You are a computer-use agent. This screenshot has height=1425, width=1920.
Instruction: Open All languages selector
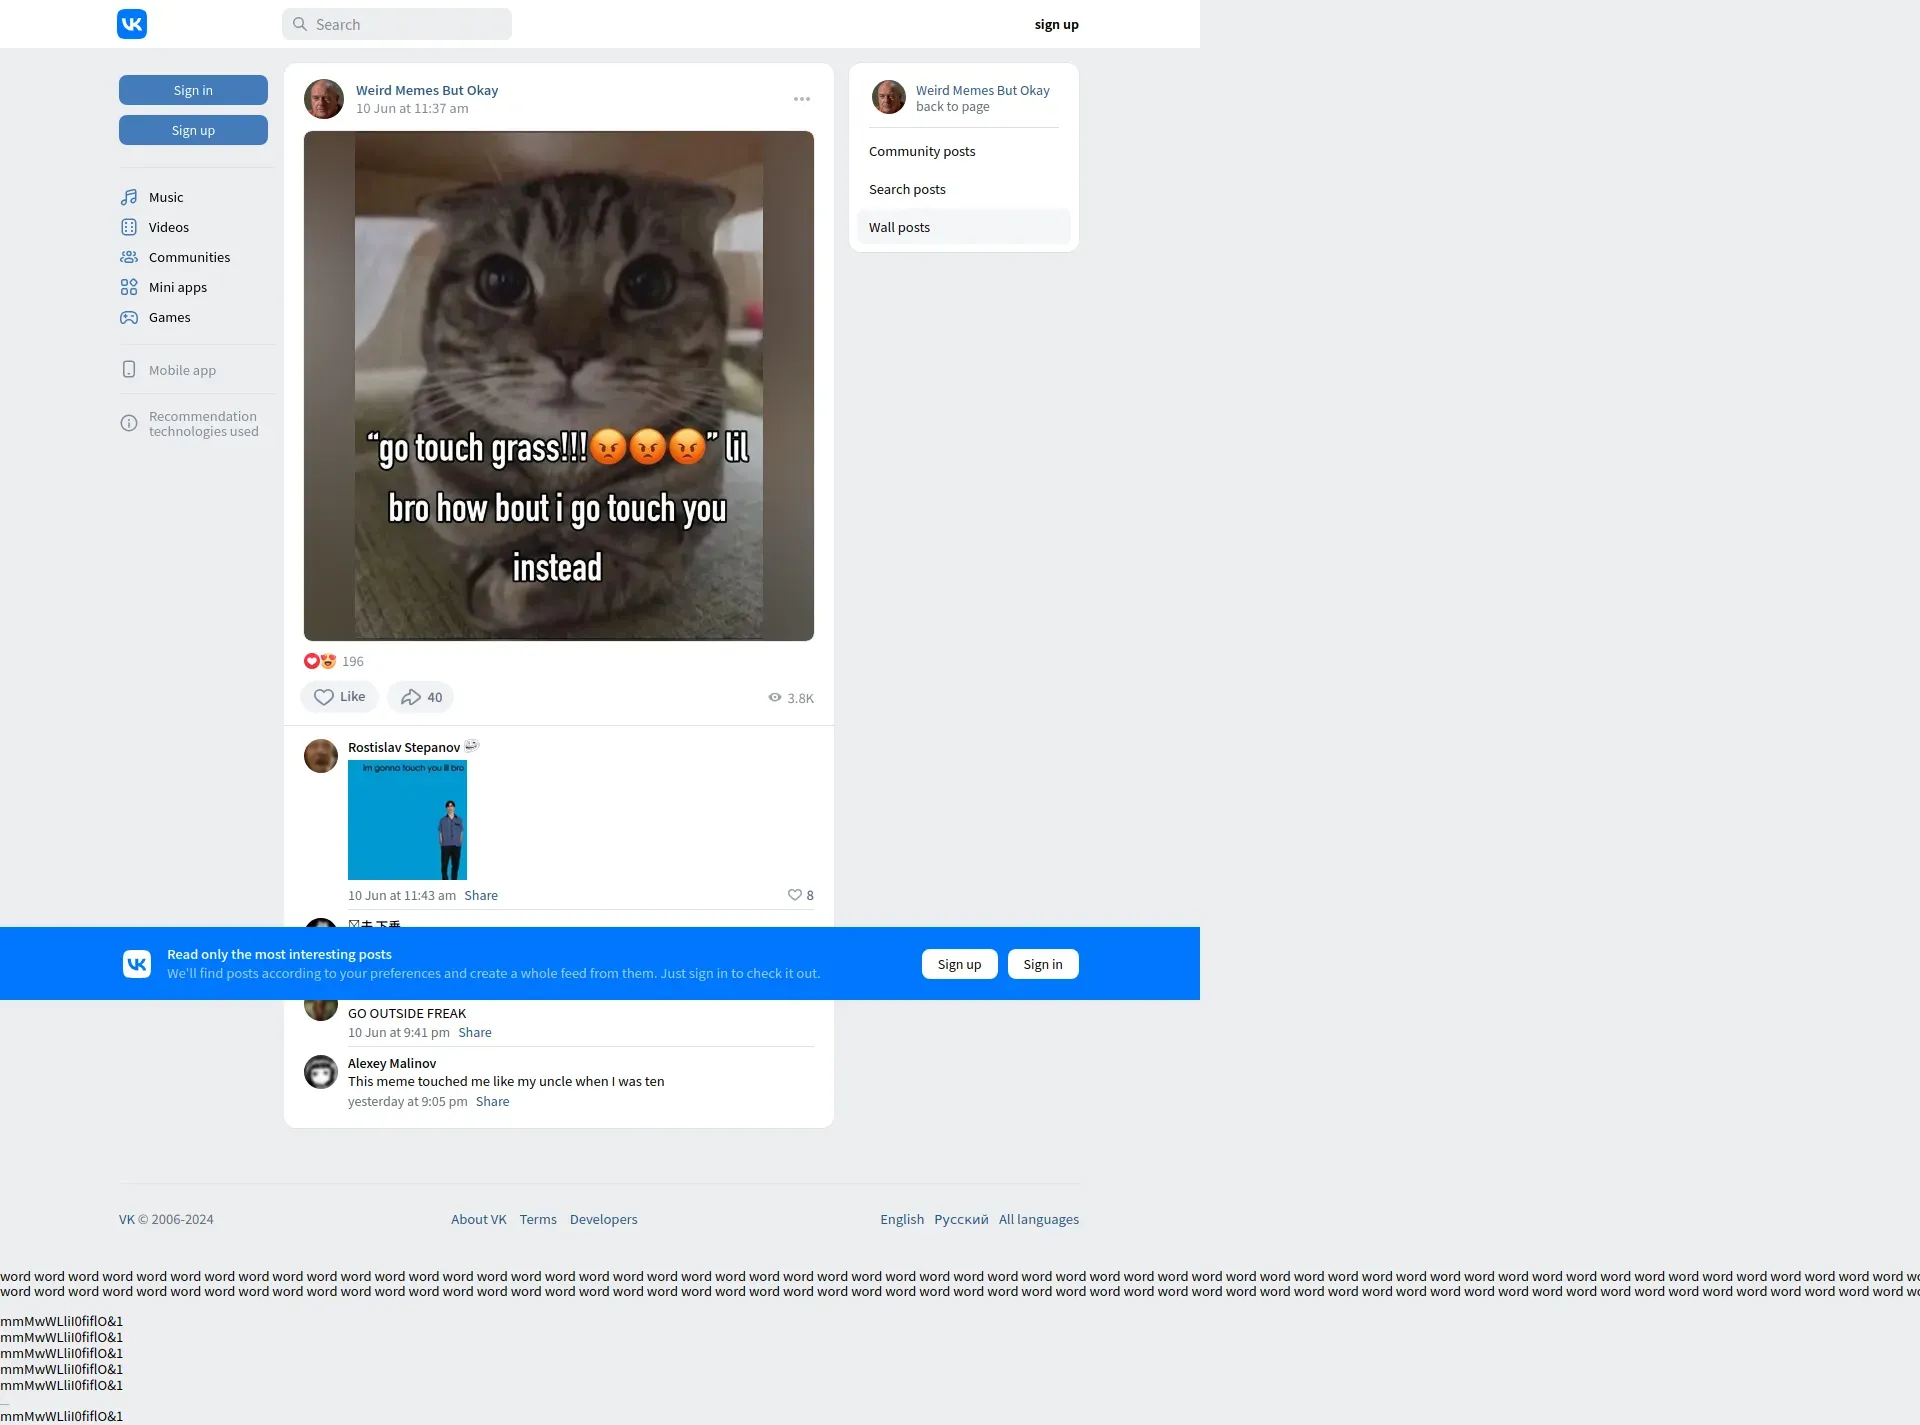click(1038, 1219)
